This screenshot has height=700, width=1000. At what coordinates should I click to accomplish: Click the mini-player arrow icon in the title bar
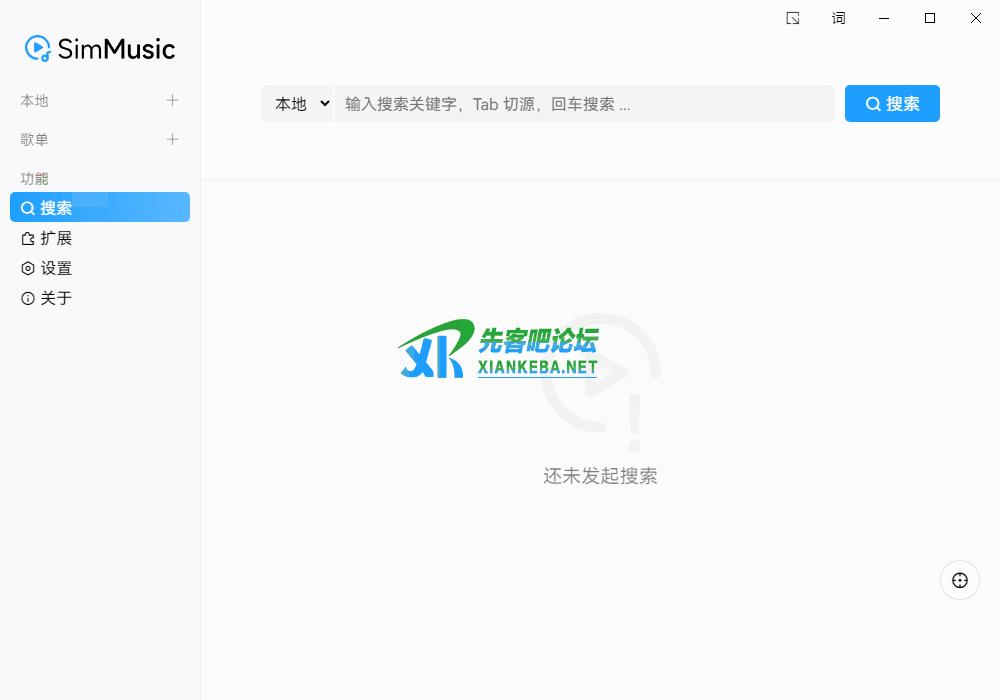[793, 18]
